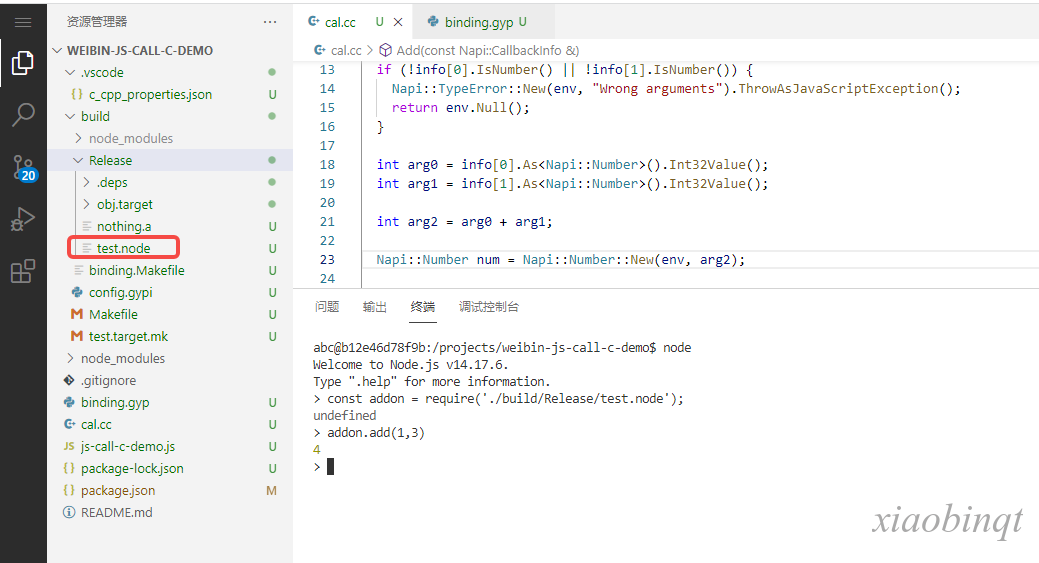Open the Extensions view
This screenshot has width=1039, height=563.
[x=23, y=271]
